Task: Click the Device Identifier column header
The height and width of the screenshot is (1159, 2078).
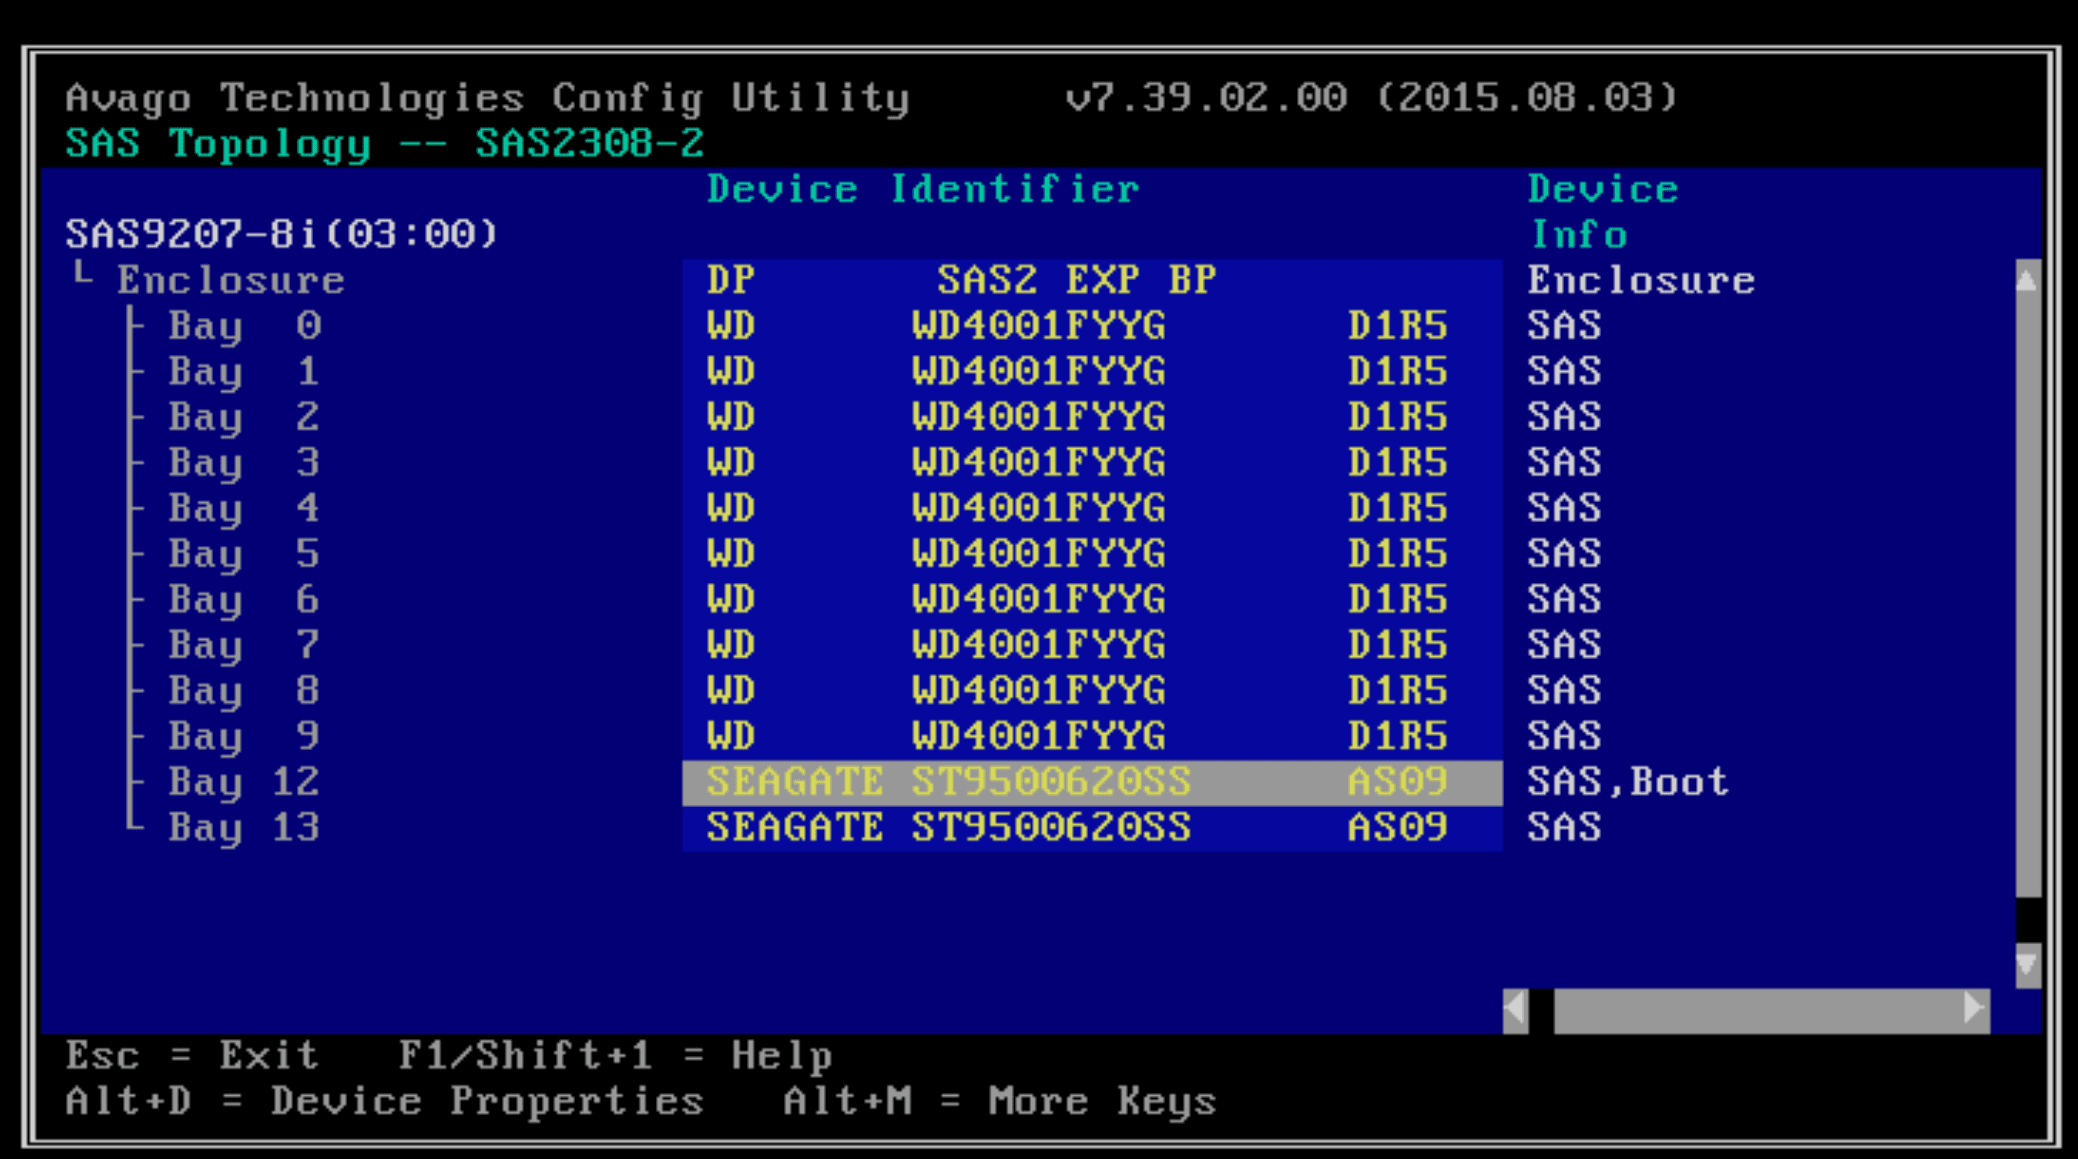Action: point(923,189)
